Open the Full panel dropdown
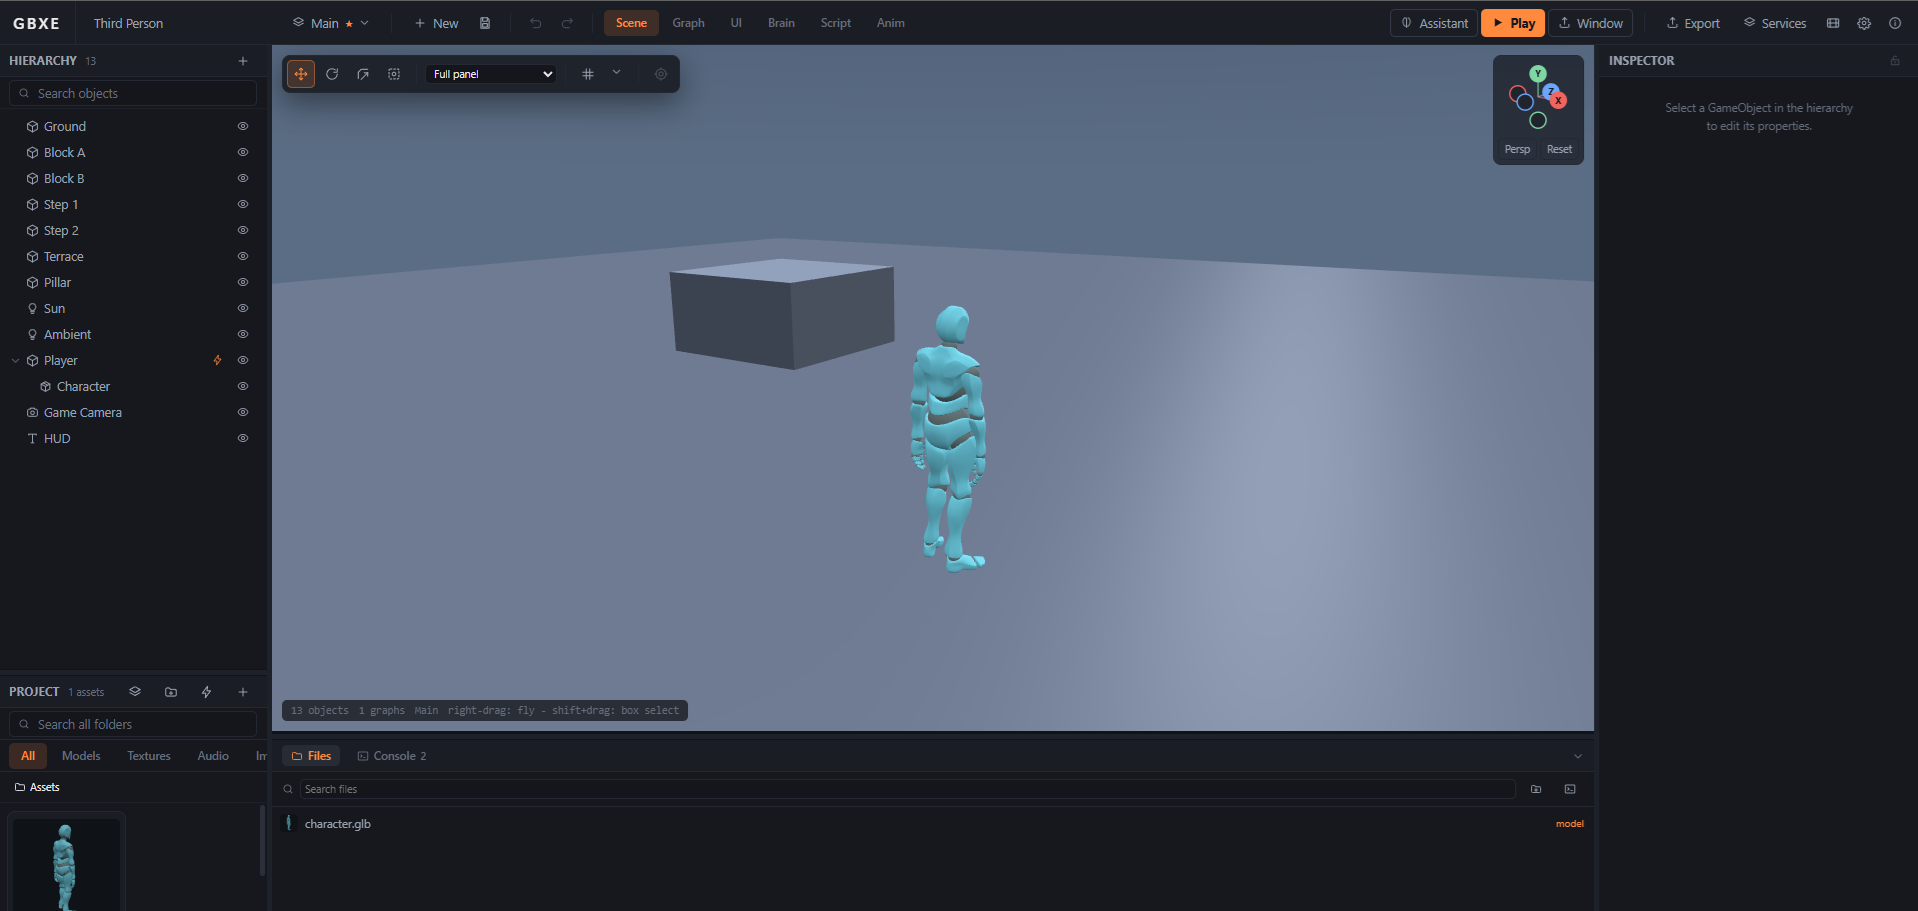The image size is (1918, 911). (491, 74)
